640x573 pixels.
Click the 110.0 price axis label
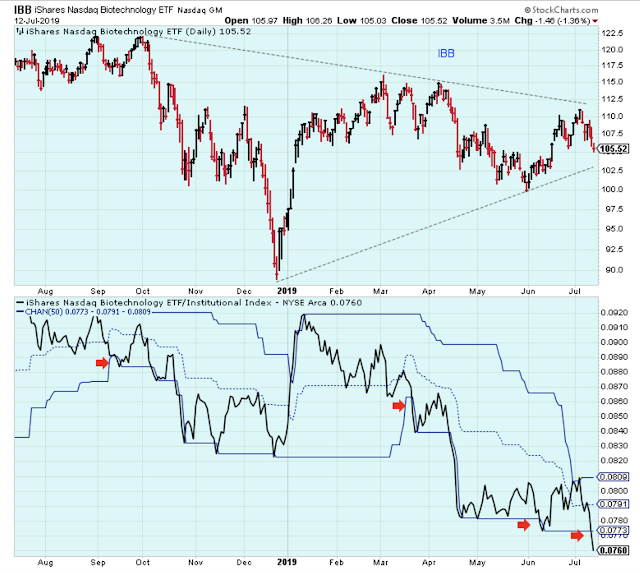click(x=612, y=116)
